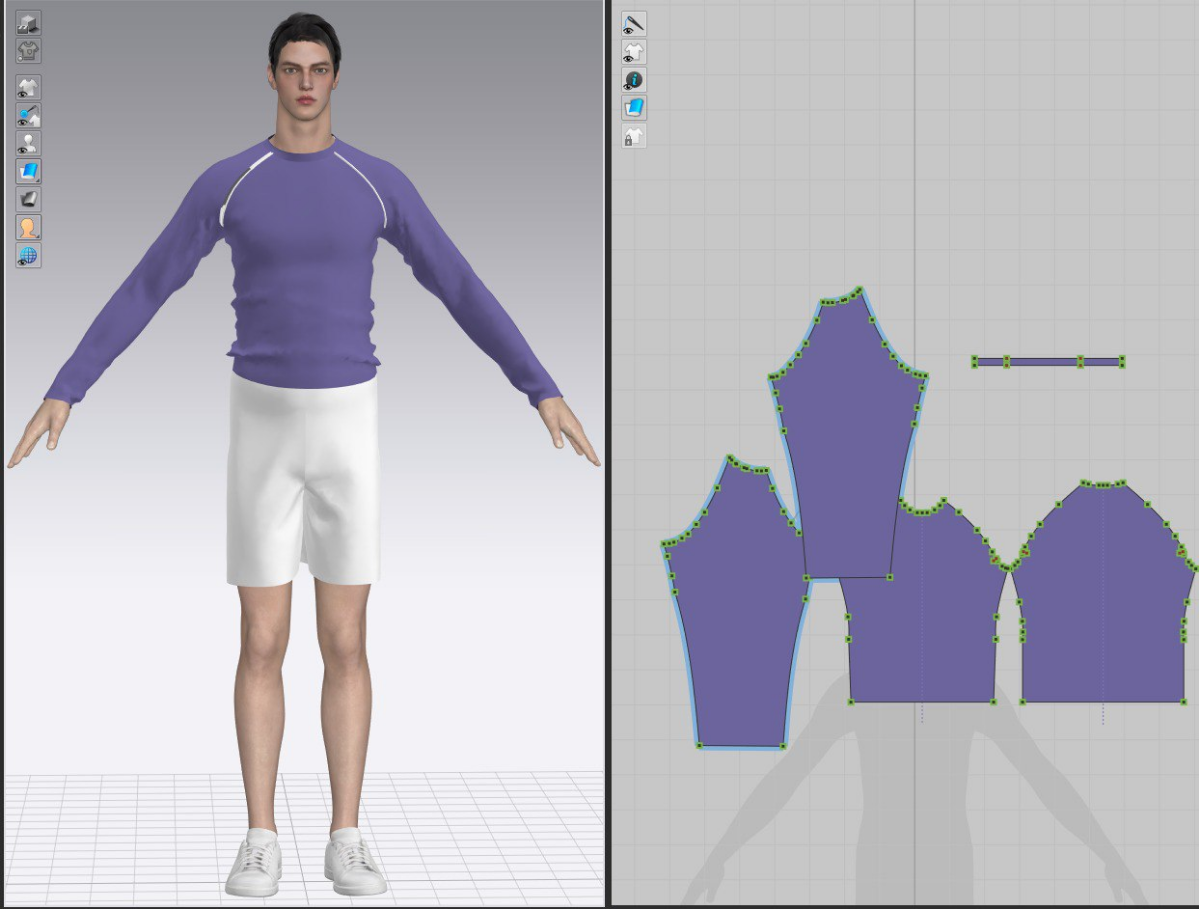Toggle pattern visibility in 2D window
Viewport: 1199px width, 909px height.
[633, 52]
